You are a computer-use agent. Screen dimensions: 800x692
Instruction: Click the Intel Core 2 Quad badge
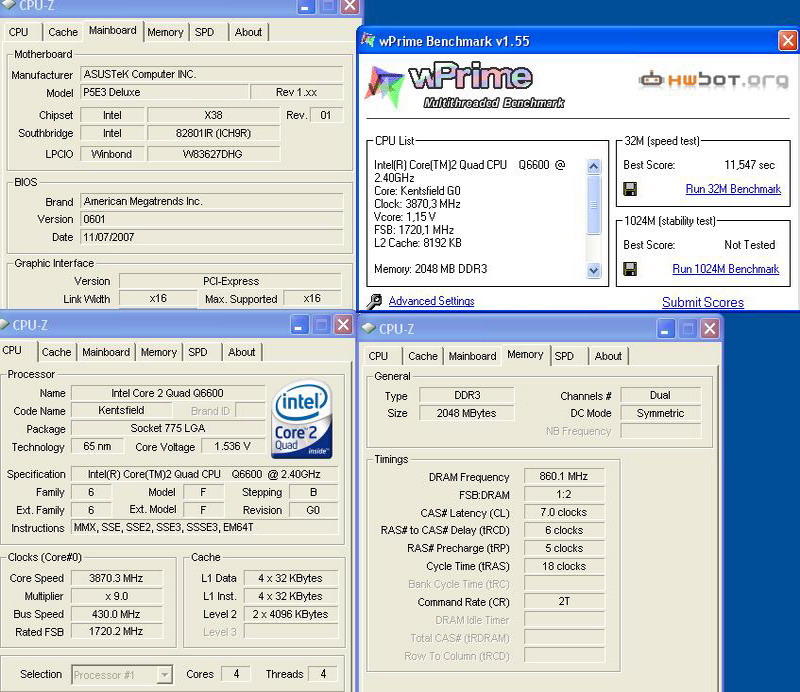[x=302, y=419]
